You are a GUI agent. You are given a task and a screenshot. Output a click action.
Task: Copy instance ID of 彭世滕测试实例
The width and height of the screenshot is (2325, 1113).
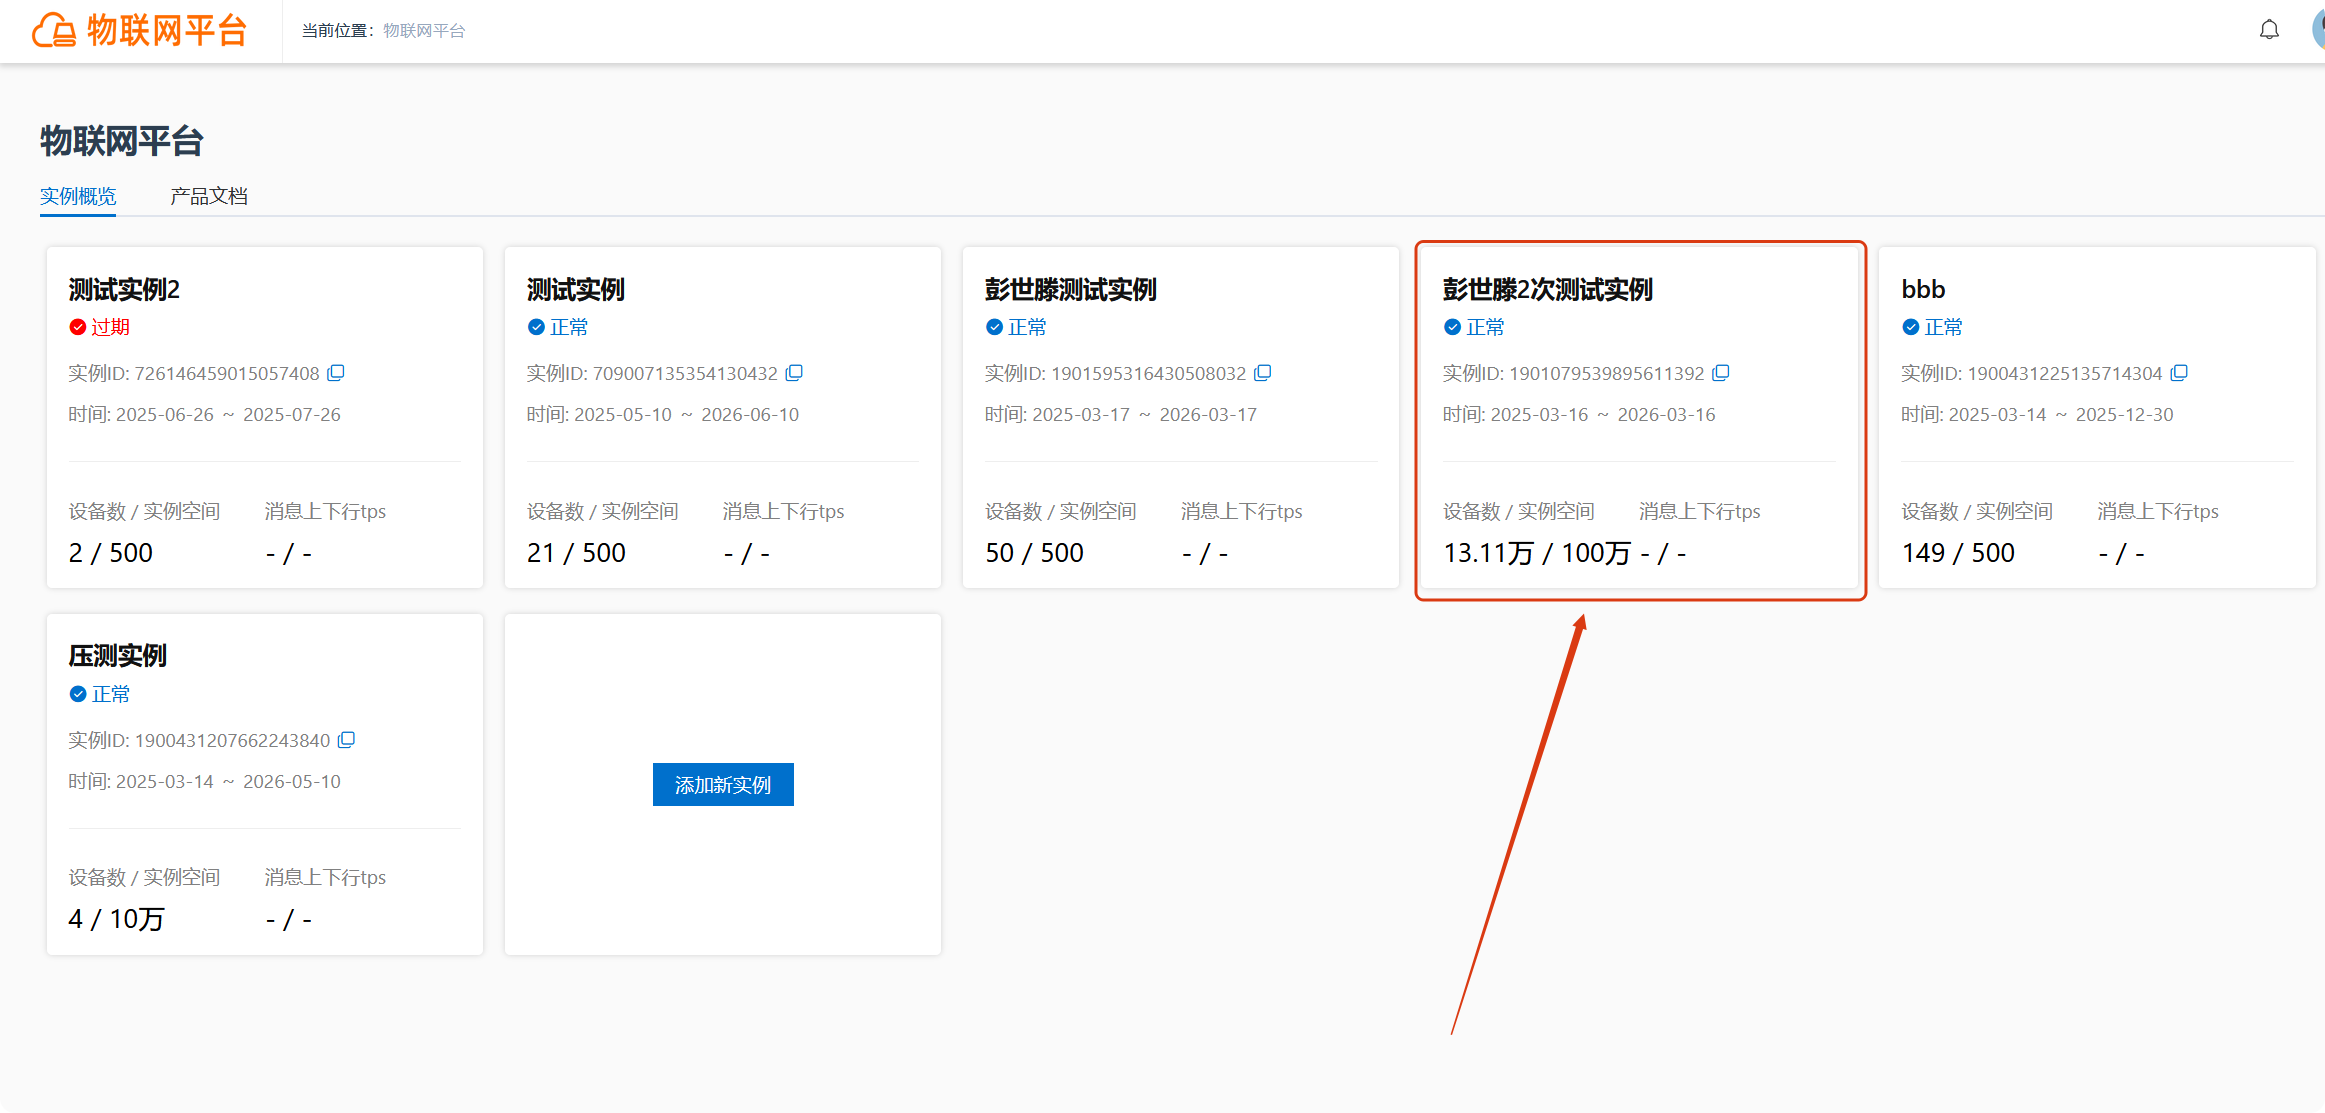(x=1263, y=373)
